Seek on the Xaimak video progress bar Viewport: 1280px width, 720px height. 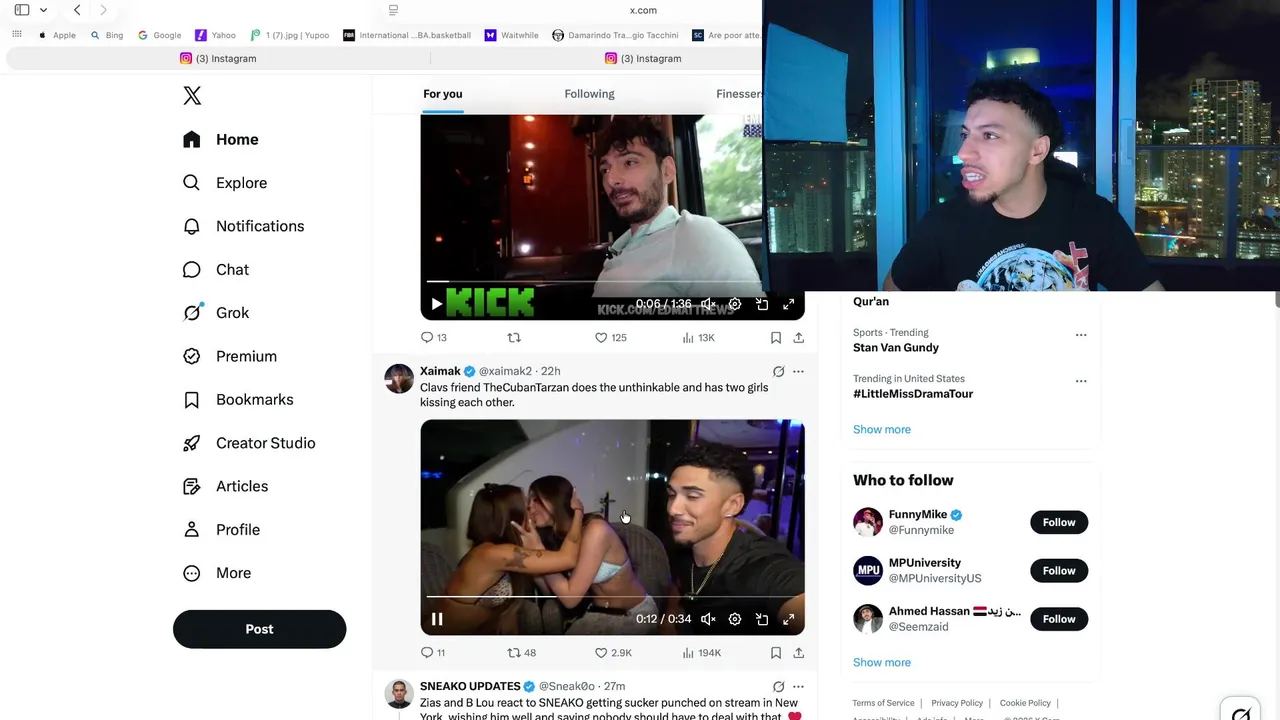coord(612,597)
